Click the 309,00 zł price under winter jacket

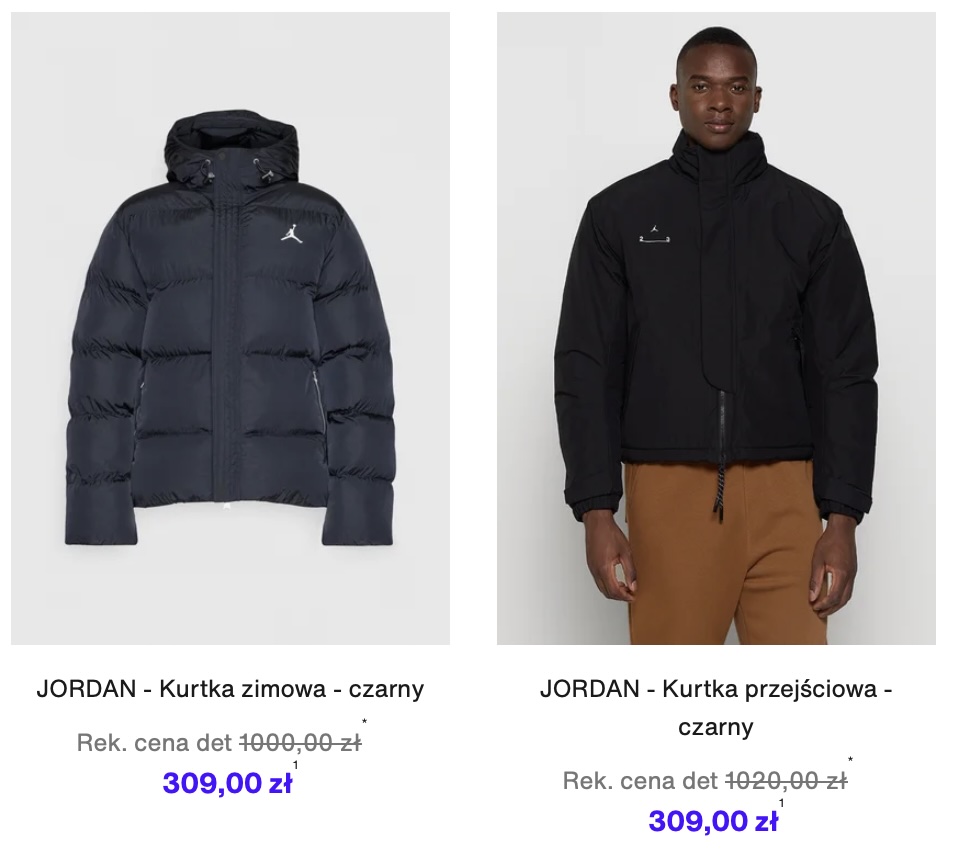tap(227, 783)
